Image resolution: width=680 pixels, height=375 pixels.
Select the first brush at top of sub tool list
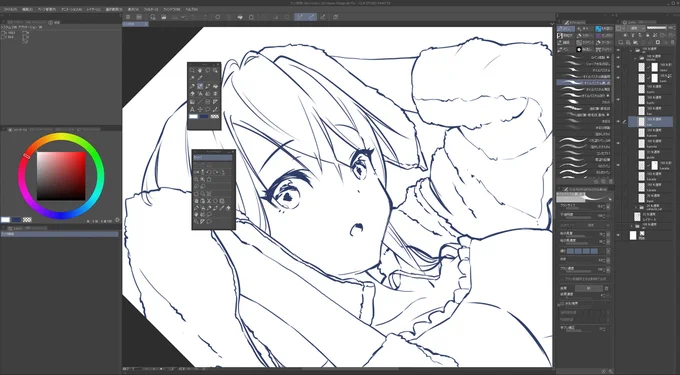point(584,57)
